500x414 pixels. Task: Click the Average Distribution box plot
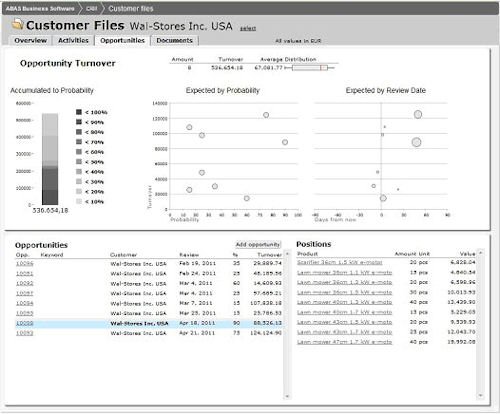pos(309,68)
